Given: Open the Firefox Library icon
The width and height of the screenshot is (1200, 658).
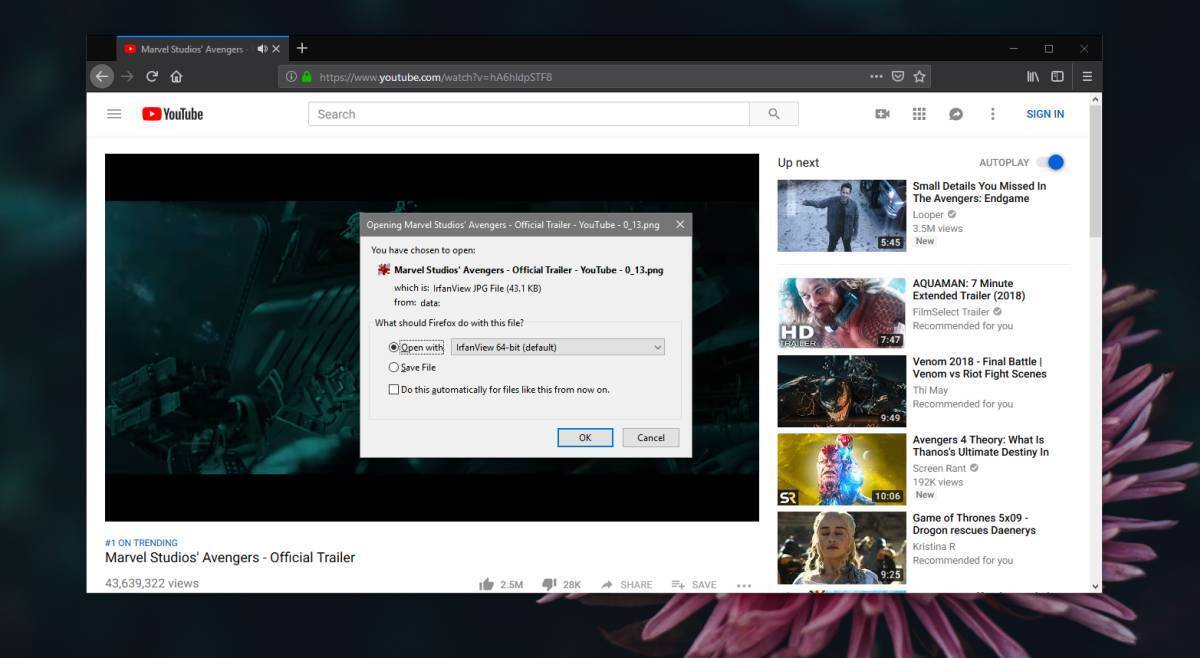Looking at the screenshot, I should [1033, 77].
